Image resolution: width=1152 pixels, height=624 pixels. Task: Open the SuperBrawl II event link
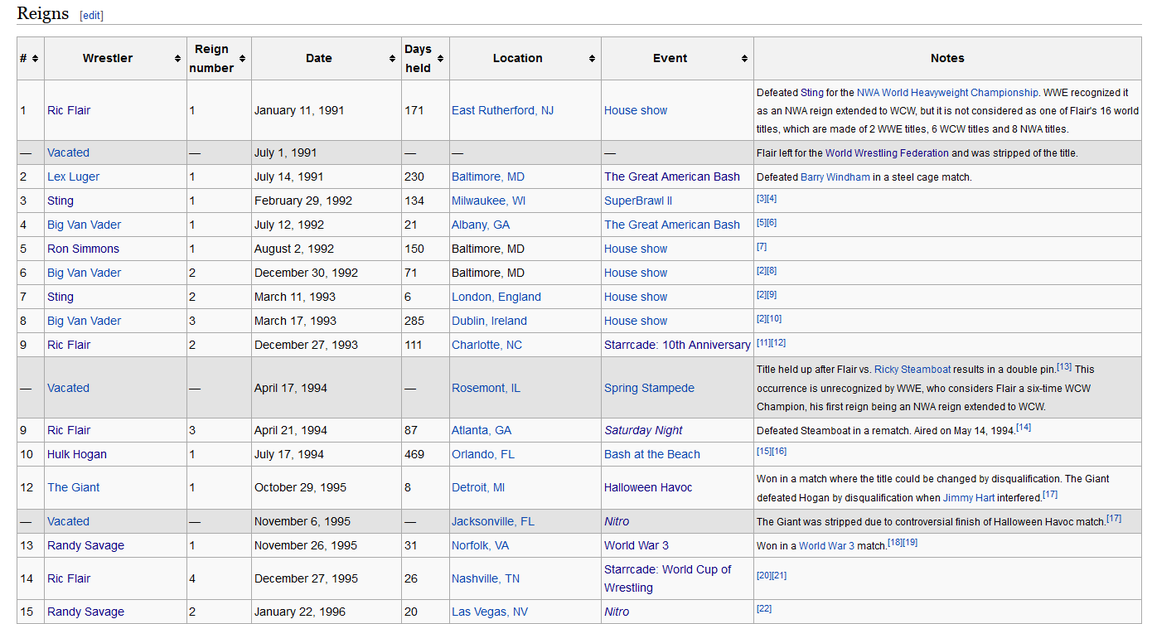click(x=638, y=201)
